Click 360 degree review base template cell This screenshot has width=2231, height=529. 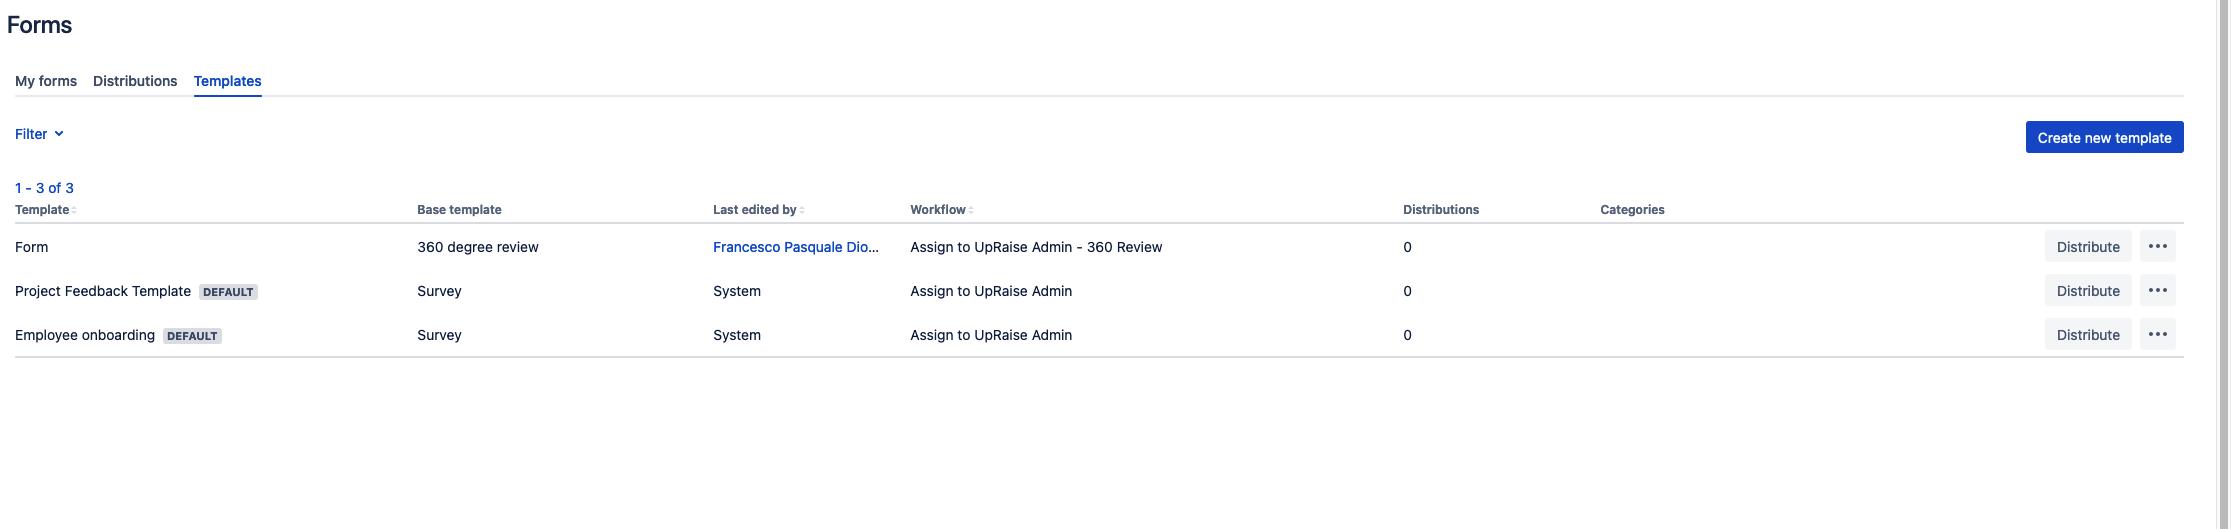[478, 247]
